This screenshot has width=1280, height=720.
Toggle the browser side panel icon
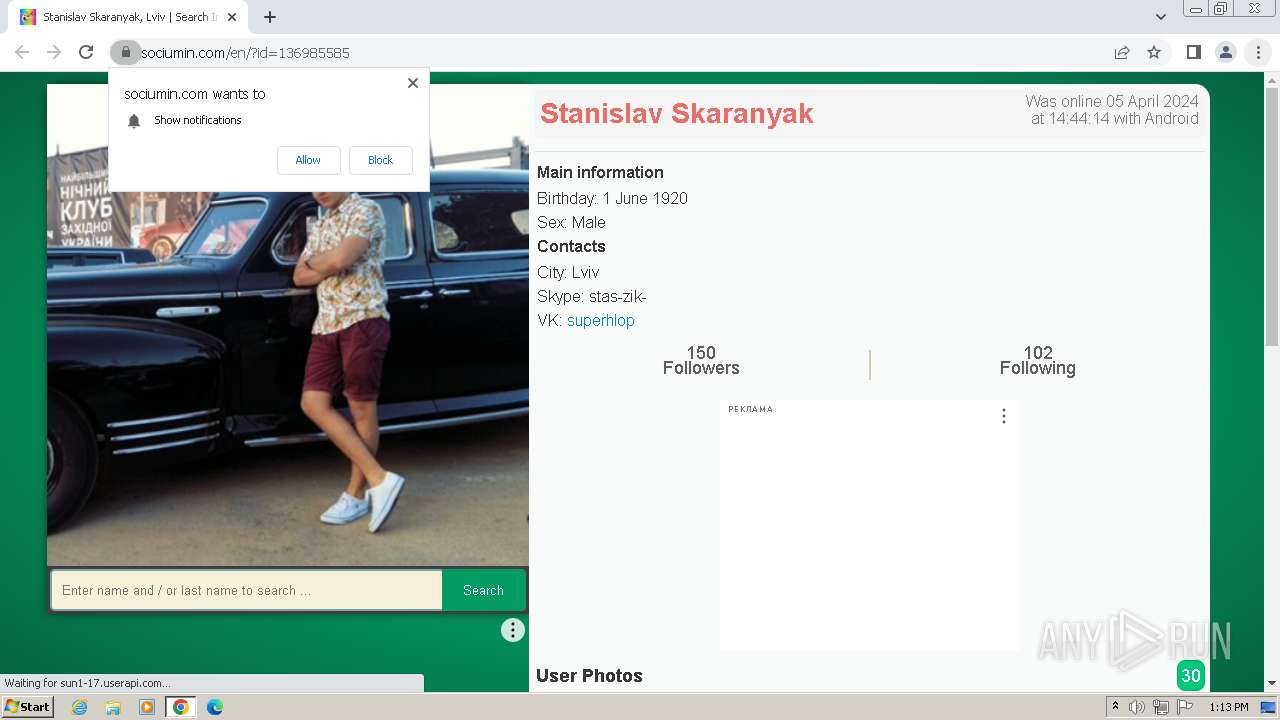pos(1194,53)
